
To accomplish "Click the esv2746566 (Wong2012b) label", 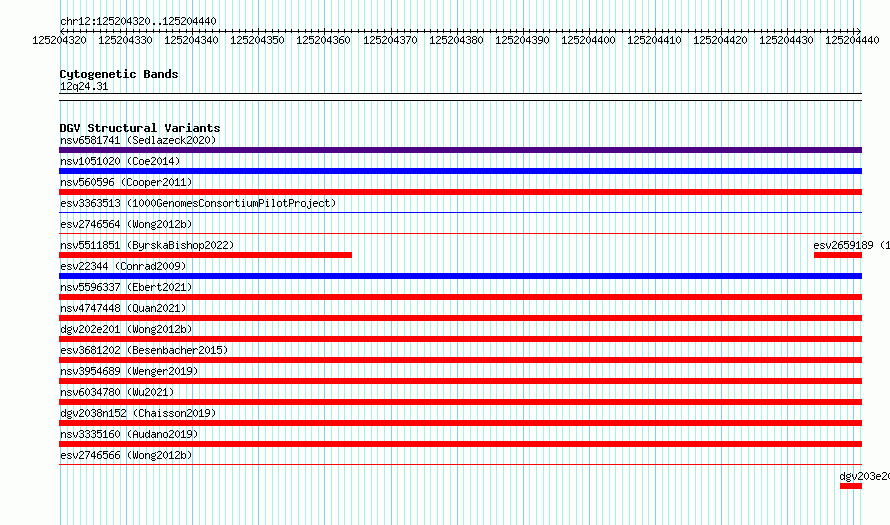I will tap(126, 455).
